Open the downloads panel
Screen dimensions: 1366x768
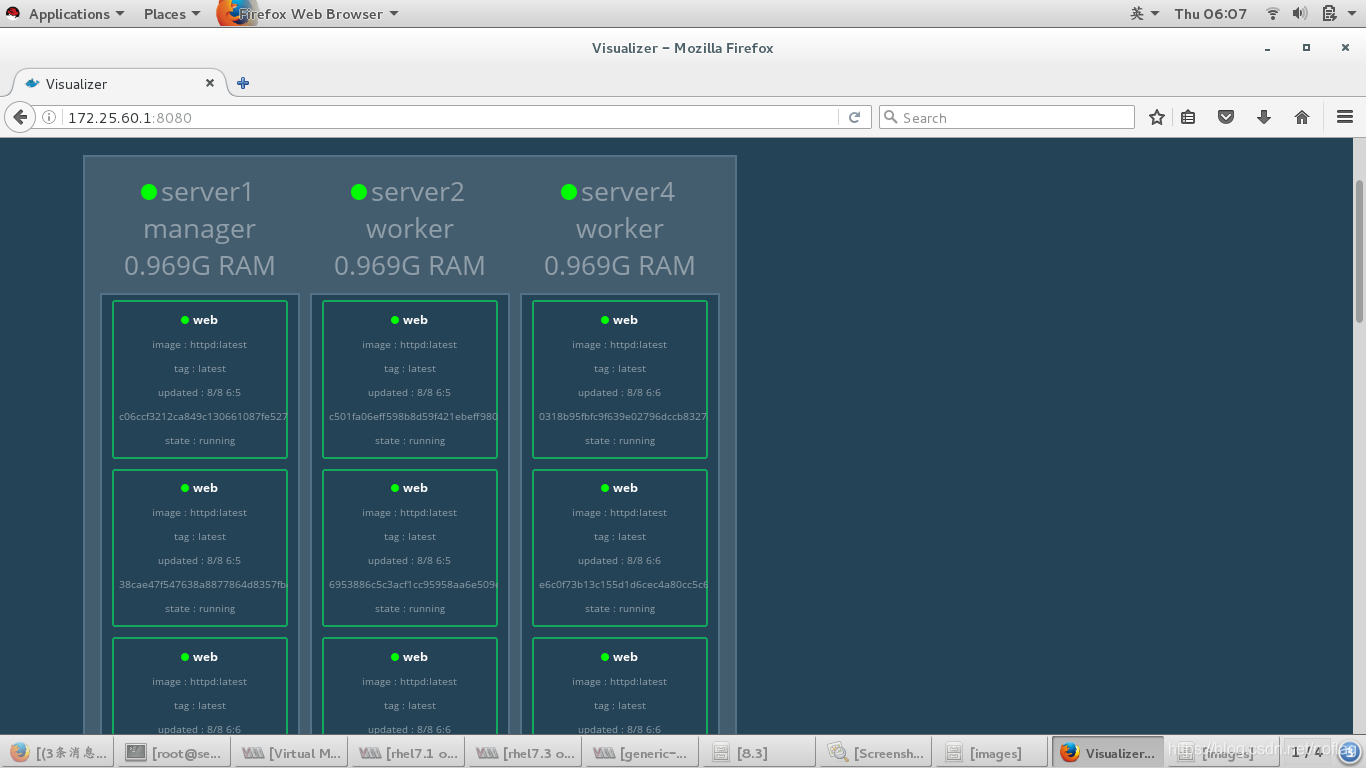pos(1264,117)
